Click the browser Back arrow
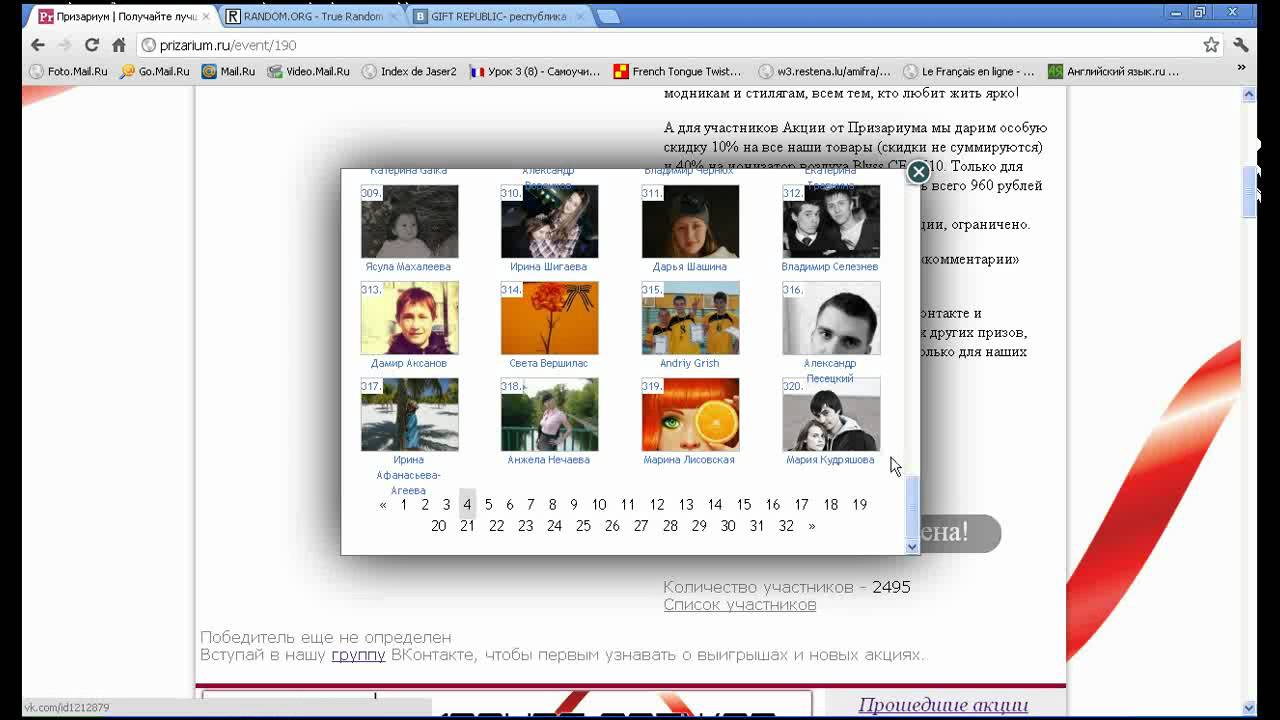1280x720 pixels. [37, 45]
